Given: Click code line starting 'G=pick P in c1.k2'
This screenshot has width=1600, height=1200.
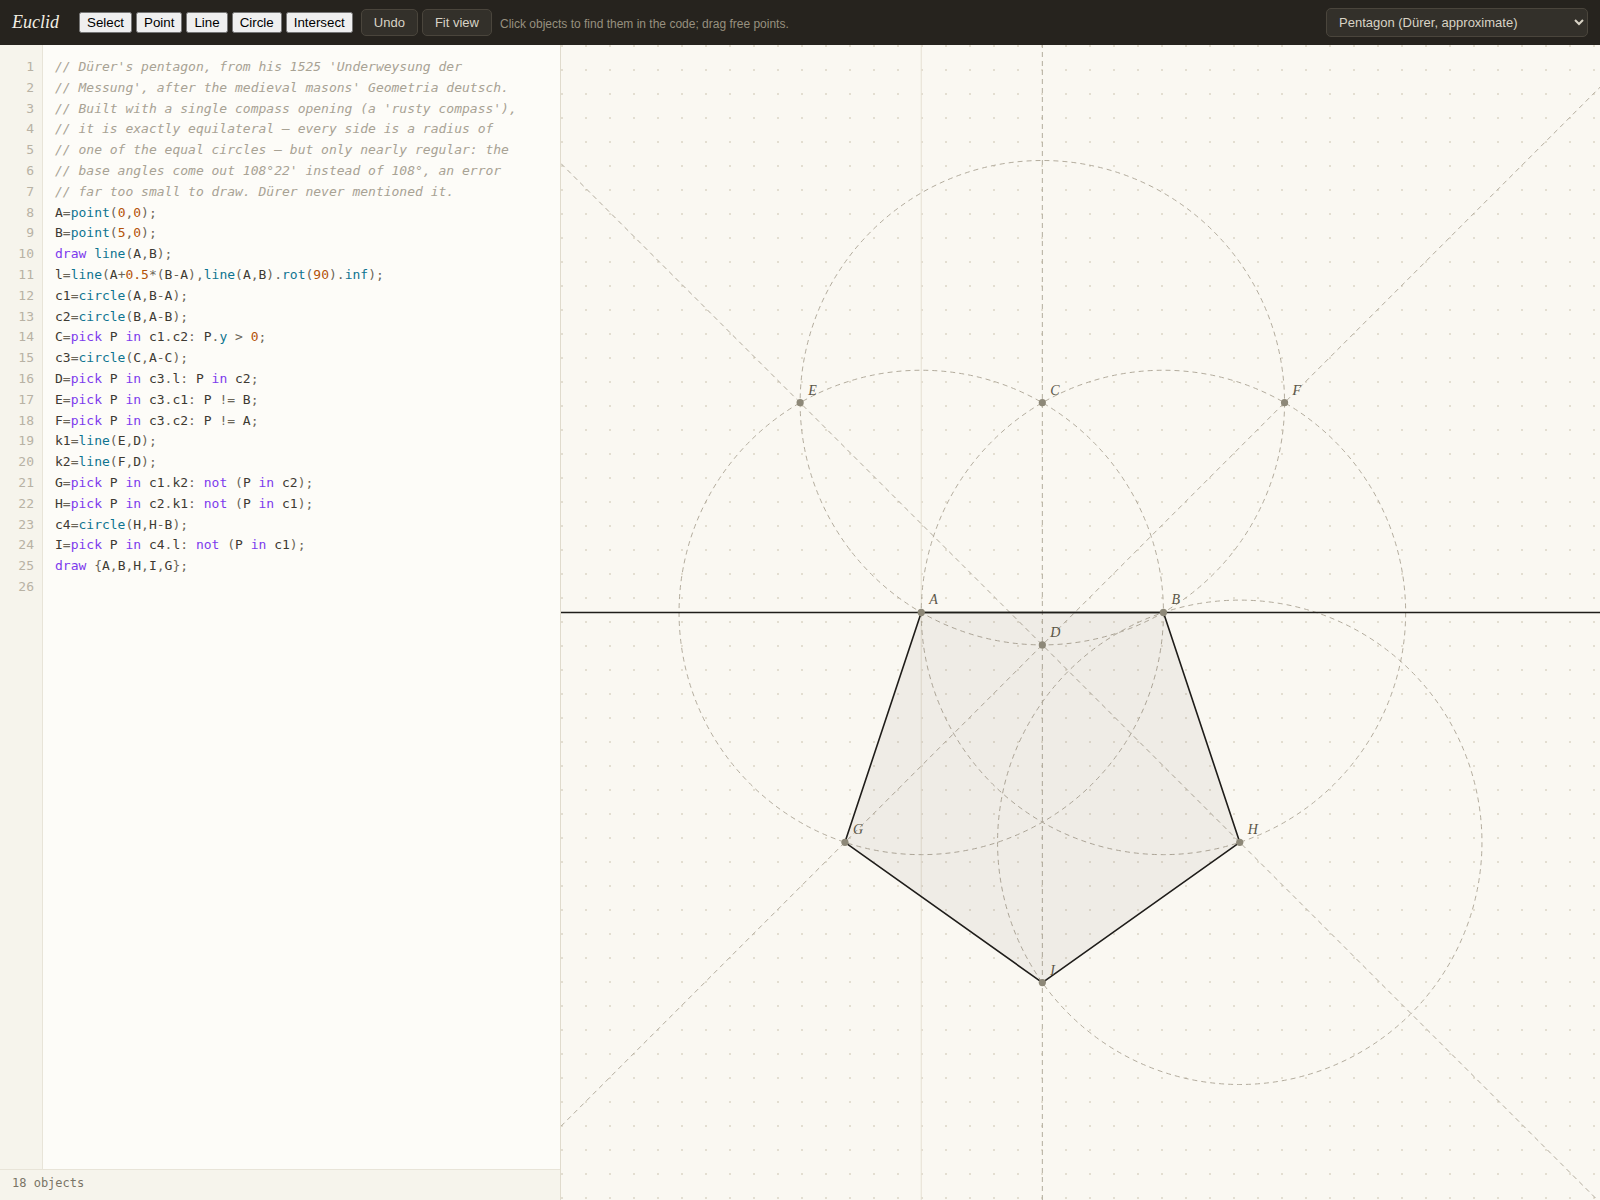Looking at the screenshot, I should (184, 483).
